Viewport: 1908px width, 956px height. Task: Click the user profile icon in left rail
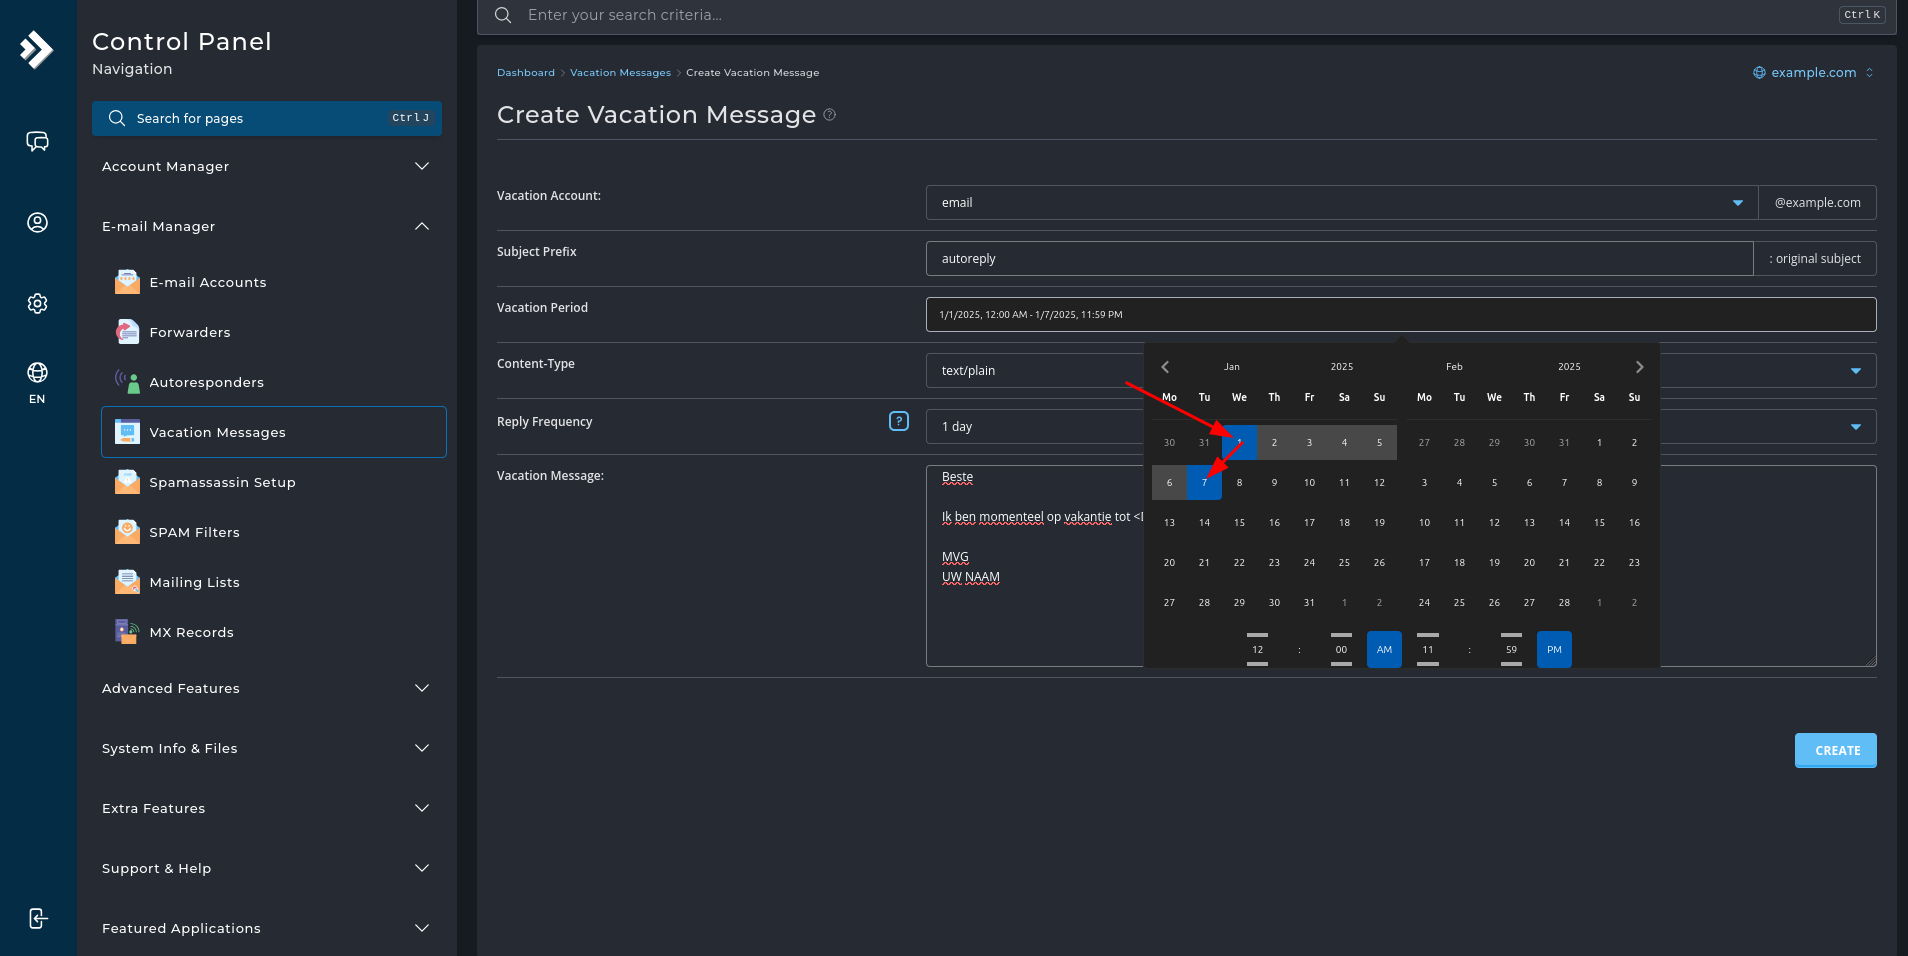(x=37, y=223)
